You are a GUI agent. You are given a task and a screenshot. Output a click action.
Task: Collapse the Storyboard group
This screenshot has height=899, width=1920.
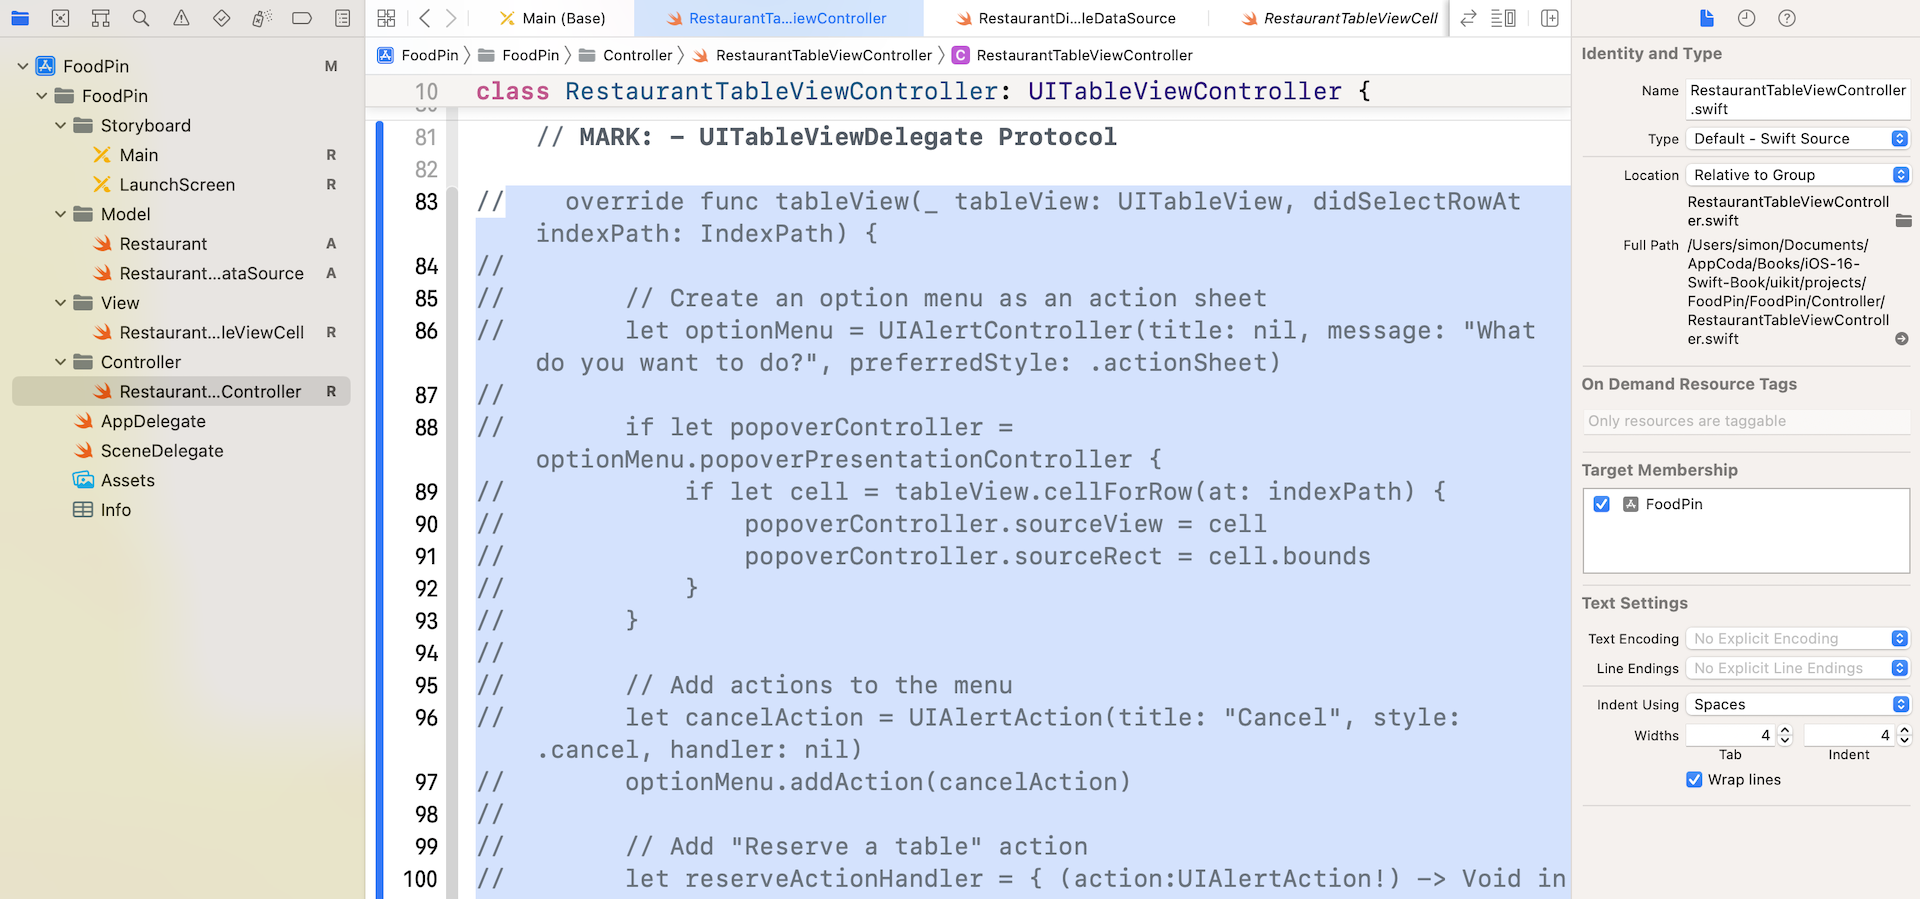[60, 126]
